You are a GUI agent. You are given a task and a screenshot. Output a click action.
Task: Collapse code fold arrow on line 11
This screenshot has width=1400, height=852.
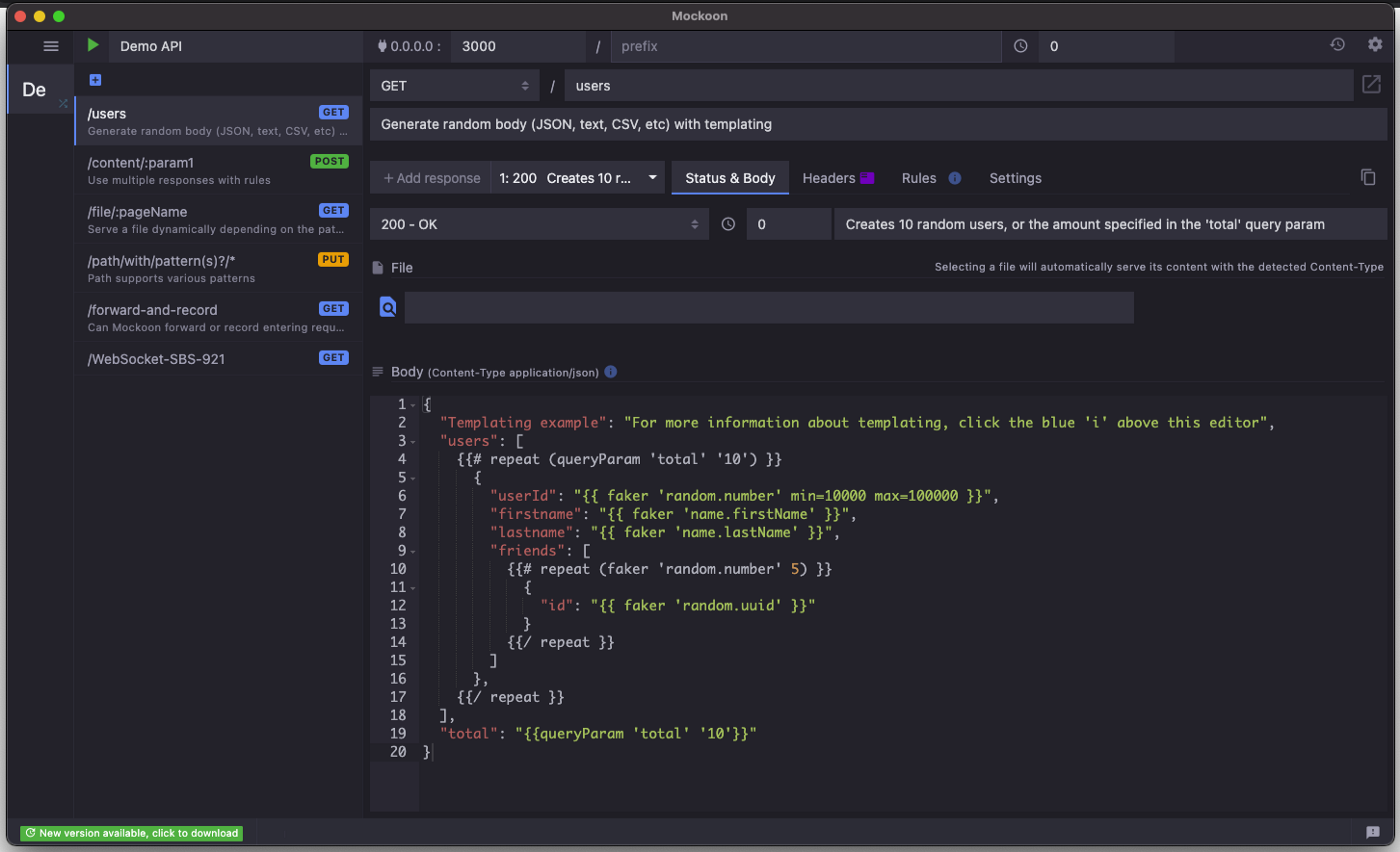[x=415, y=588]
